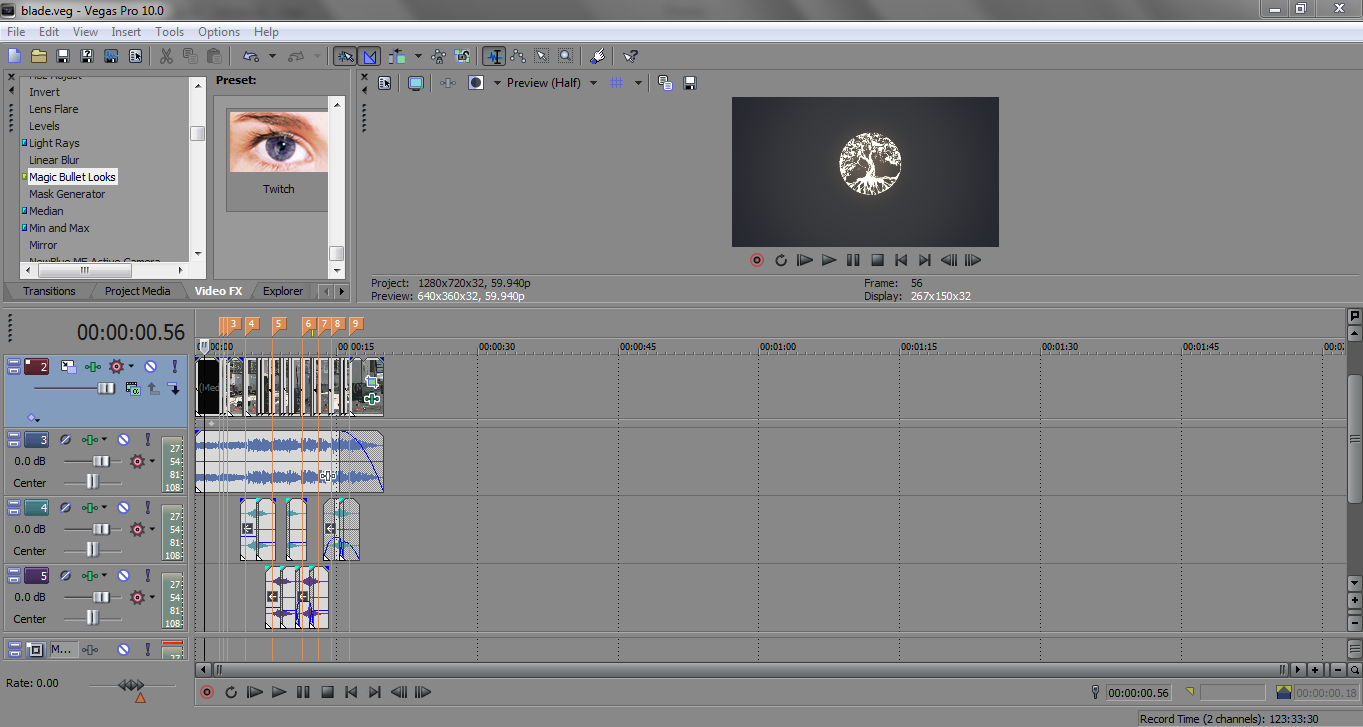Select the Lens Flare effect
Viewport: 1363px width, 727px height.
[x=54, y=109]
